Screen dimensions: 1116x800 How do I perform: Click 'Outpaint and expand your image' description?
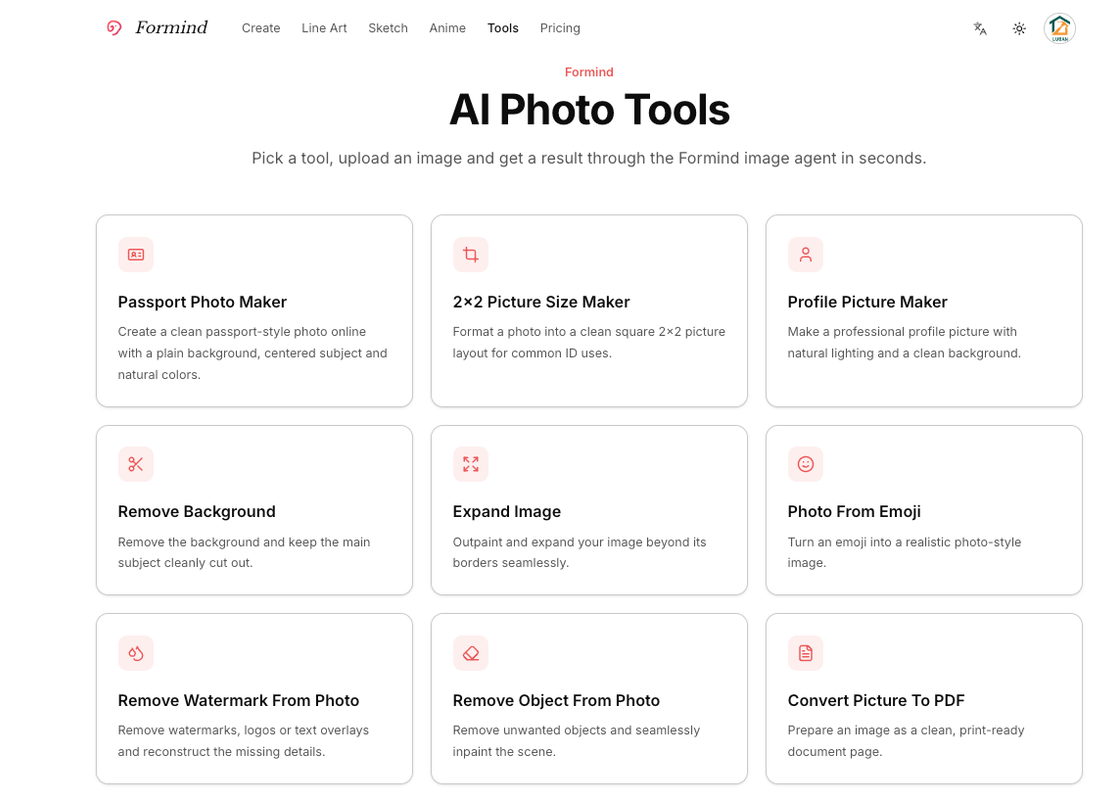click(579, 552)
